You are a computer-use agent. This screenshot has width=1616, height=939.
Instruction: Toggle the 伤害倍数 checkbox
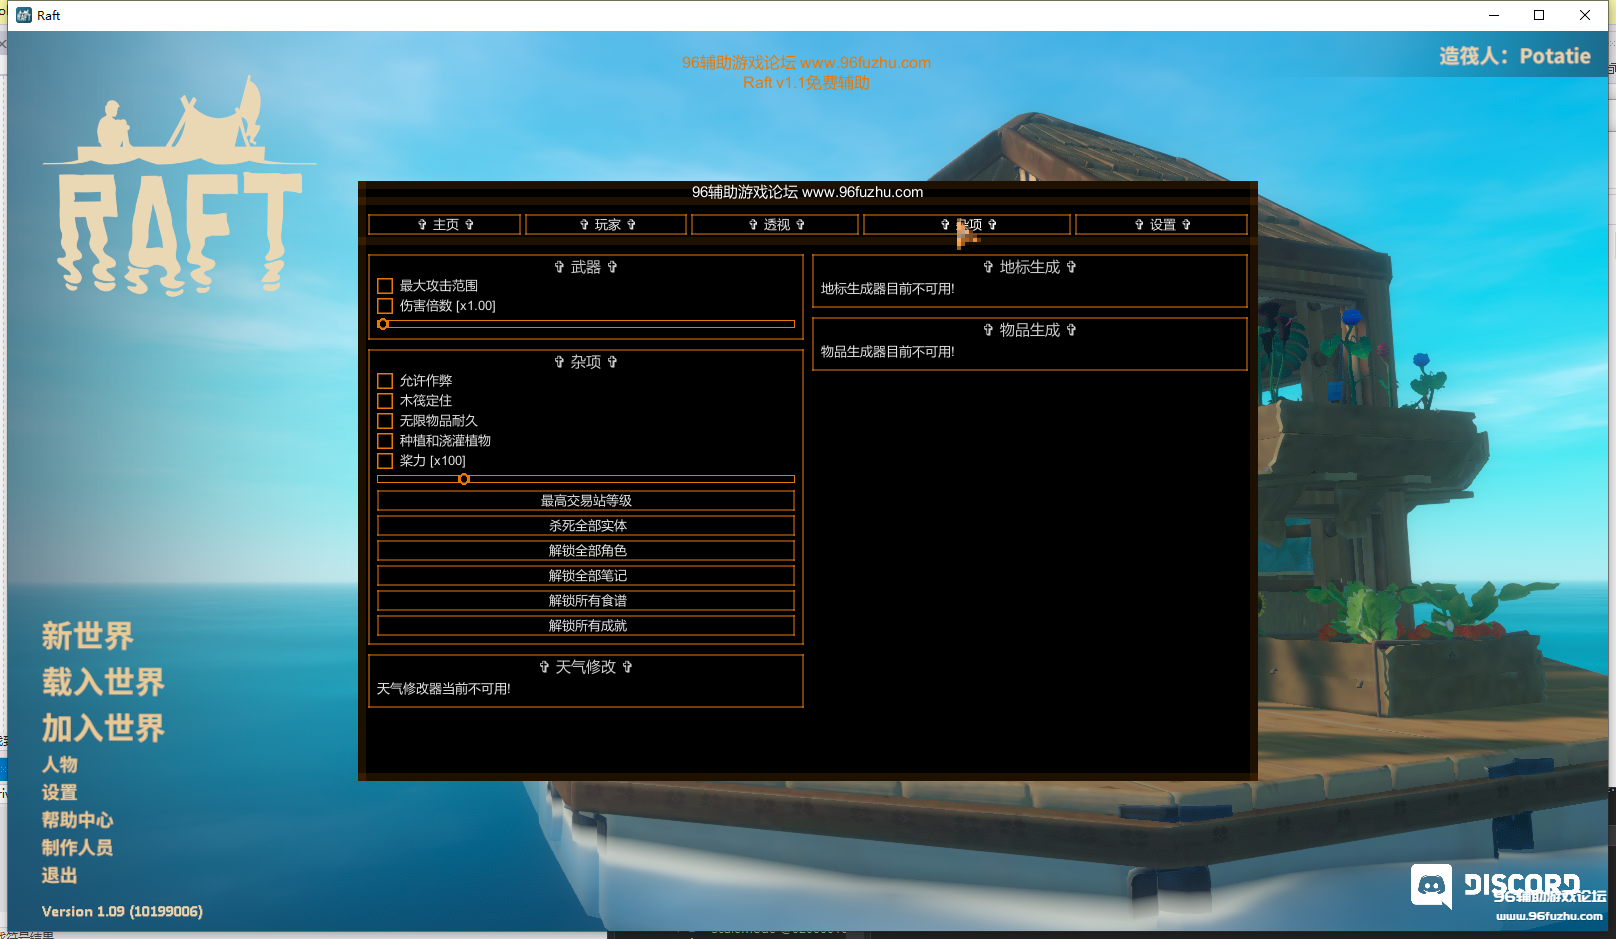coord(385,306)
